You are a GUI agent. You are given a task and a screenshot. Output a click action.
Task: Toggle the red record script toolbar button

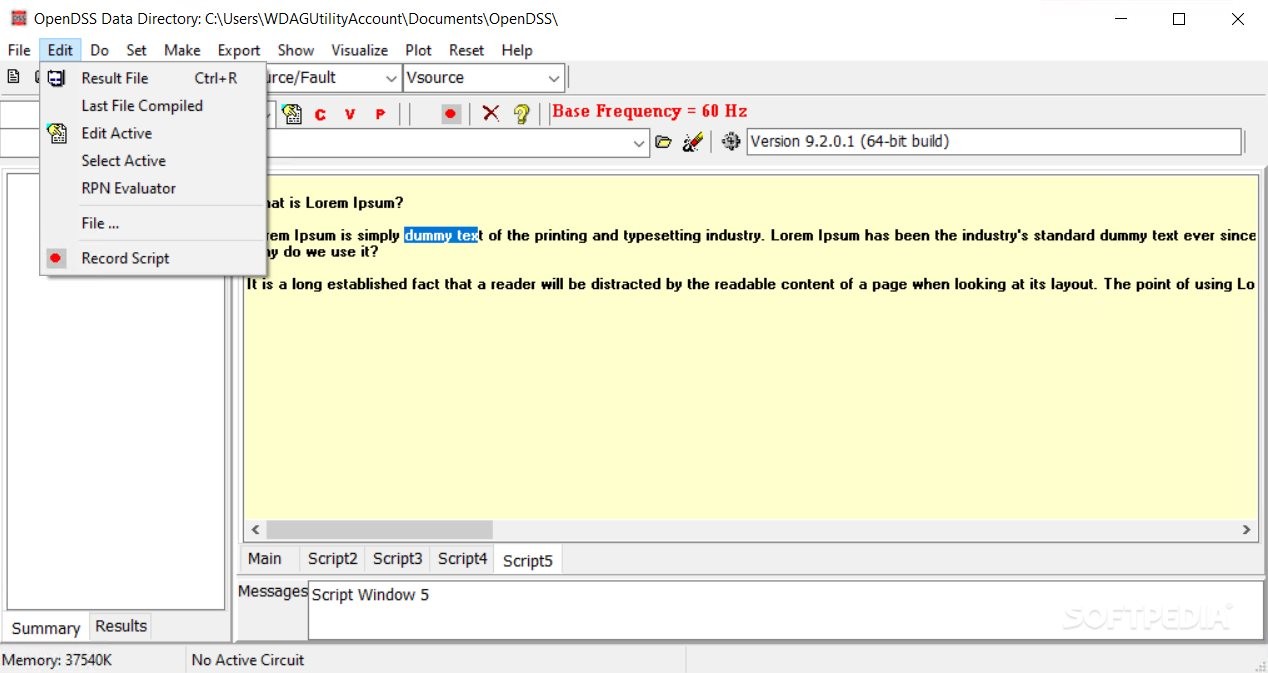[x=451, y=114]
